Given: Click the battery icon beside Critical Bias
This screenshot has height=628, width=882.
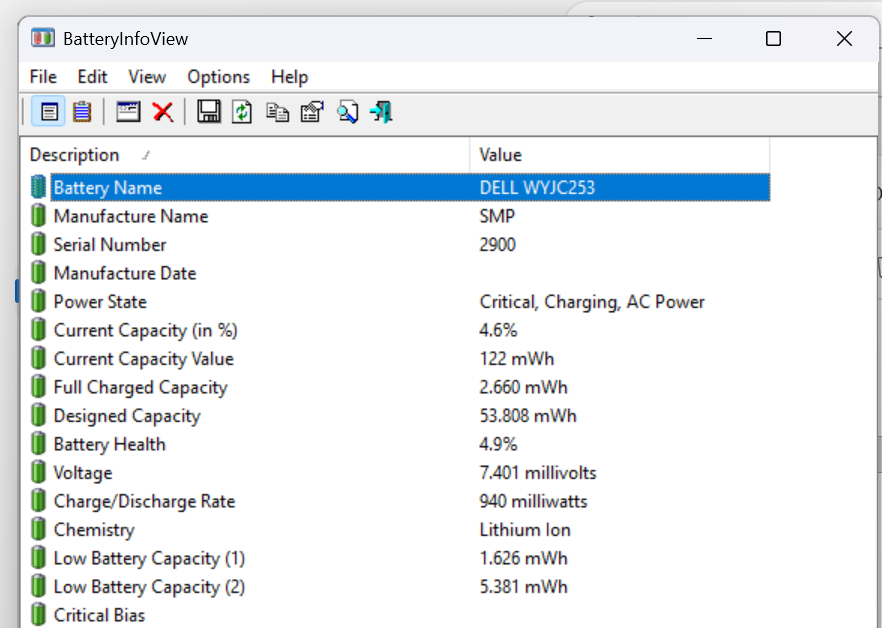Looking at the screenshot, I should (x=38, y=614).
